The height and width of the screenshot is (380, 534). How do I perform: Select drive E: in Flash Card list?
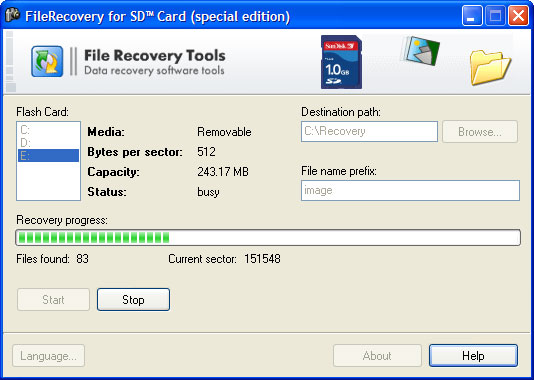(x=48, y=156)
